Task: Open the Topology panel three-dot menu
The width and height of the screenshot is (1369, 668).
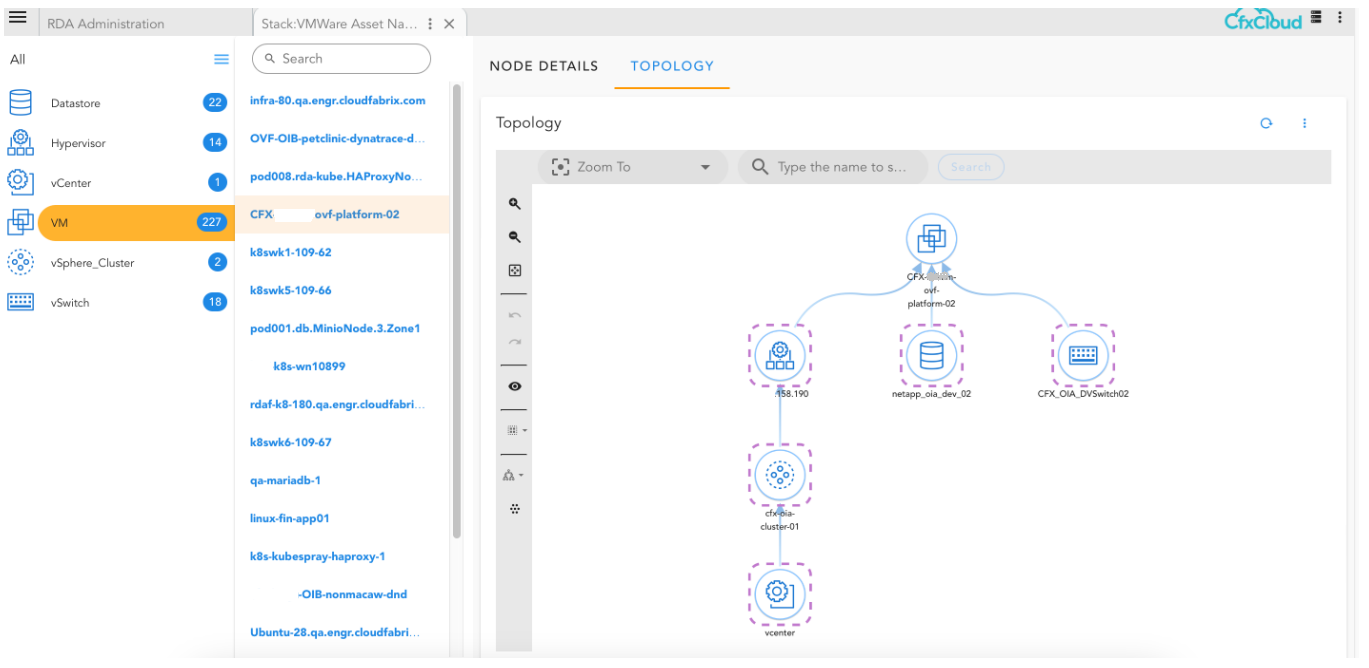Action: 1304,123
